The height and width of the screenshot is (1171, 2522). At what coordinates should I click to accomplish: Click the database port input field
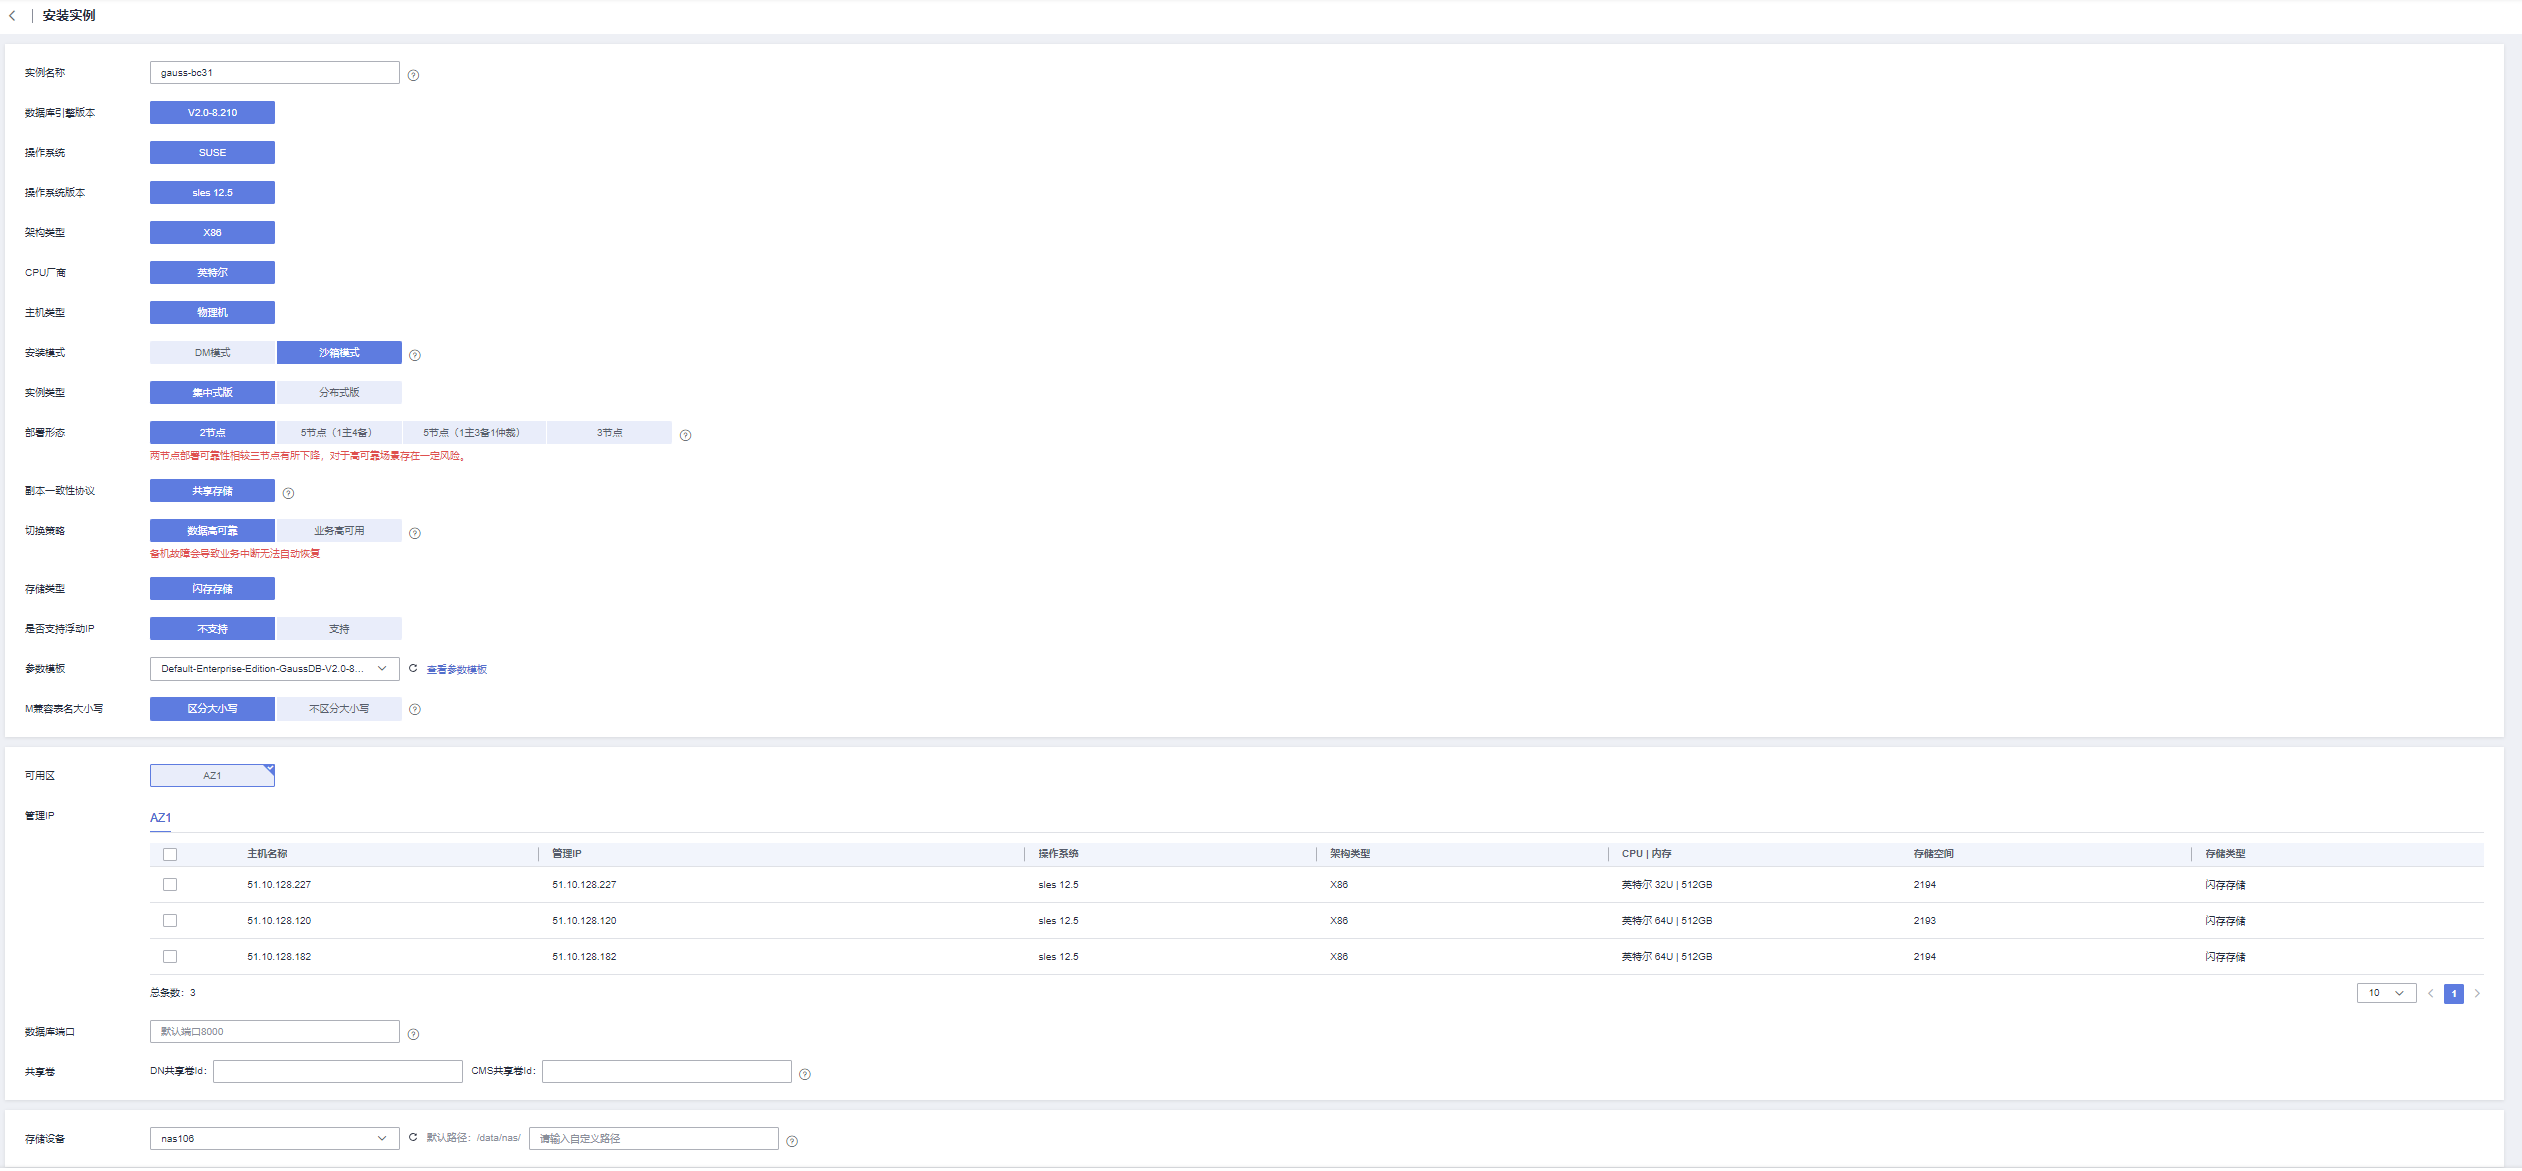pyautogui.click(x=274, y=1032)
